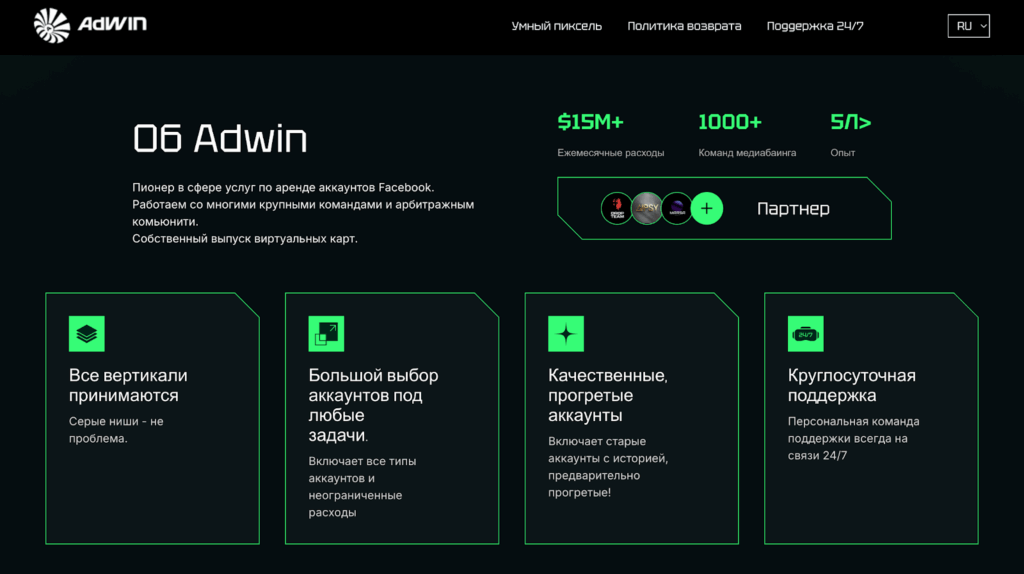The image size is (1024, 574).
Task: Expand the RU language dropdown
Action: (x=968, y=26)
